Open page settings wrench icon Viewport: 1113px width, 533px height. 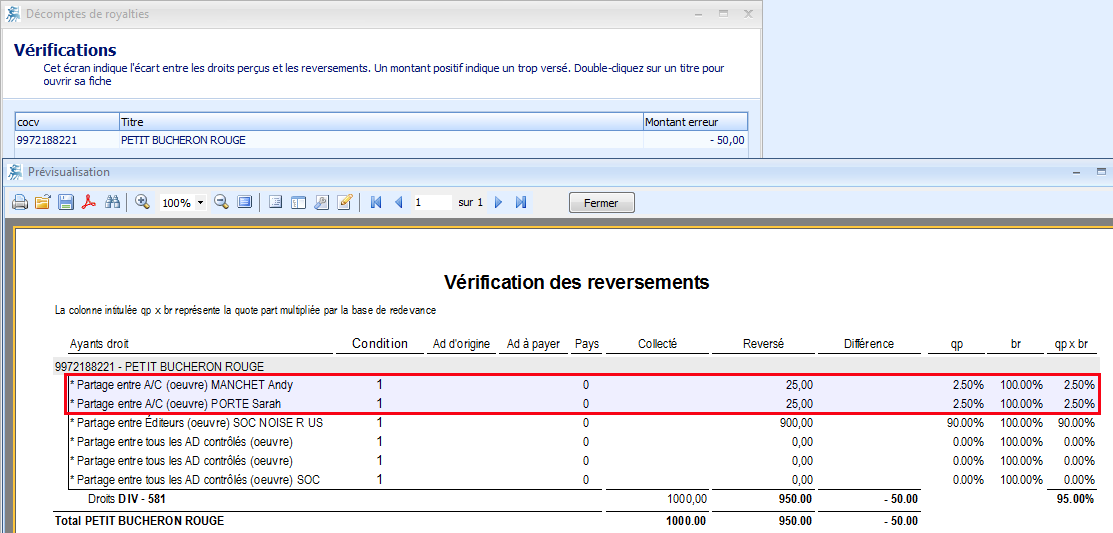(x=321, y=202)
